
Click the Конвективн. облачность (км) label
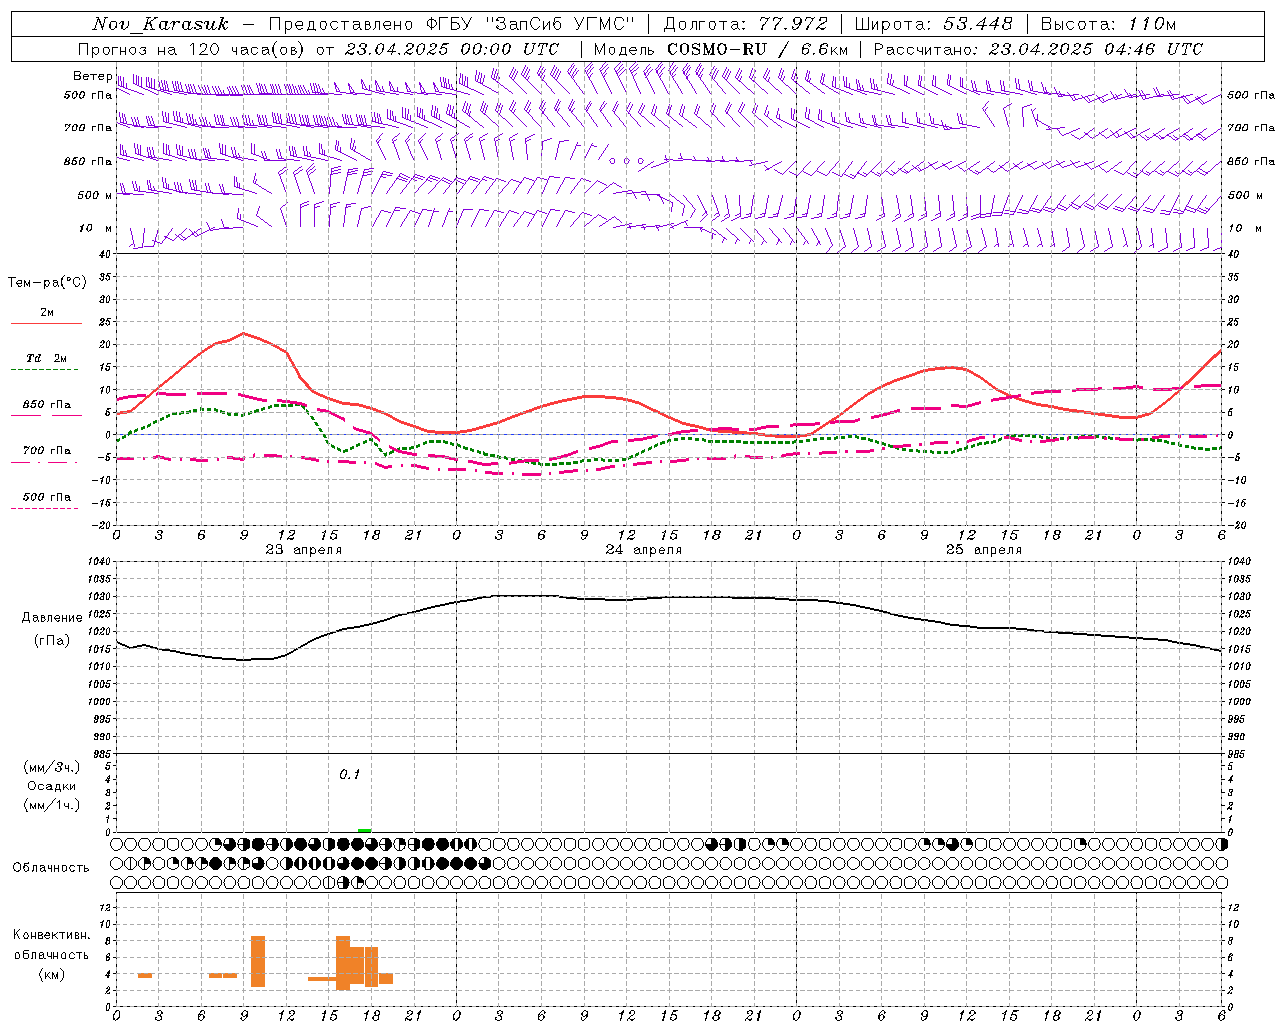(x=52, y=954)
